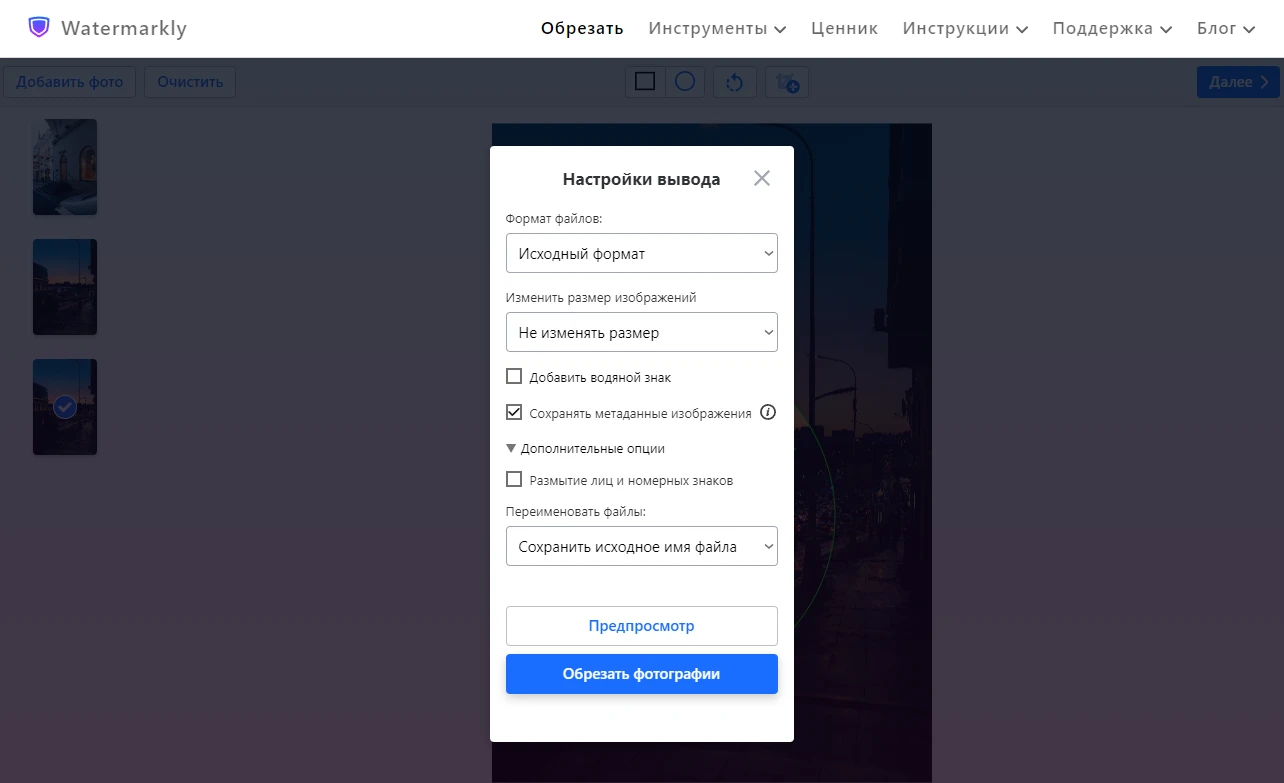Image resolution: width=1284 pixels, height=783 pixels.
Task: Select the first photo thumbnail
Action: pyautogui.click(x=65, y=167)
